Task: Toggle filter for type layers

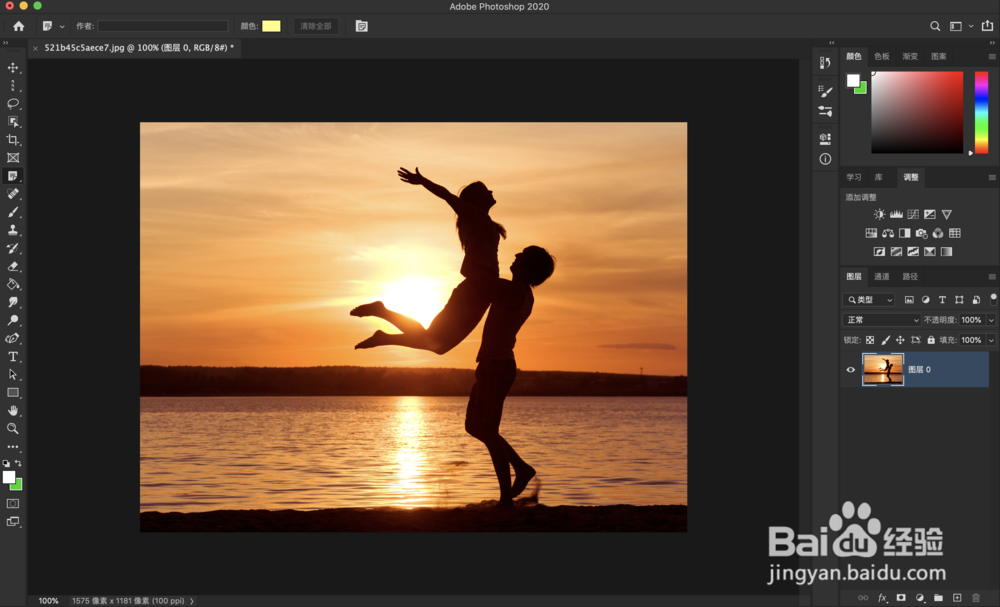Action: [x=942, y=300]
